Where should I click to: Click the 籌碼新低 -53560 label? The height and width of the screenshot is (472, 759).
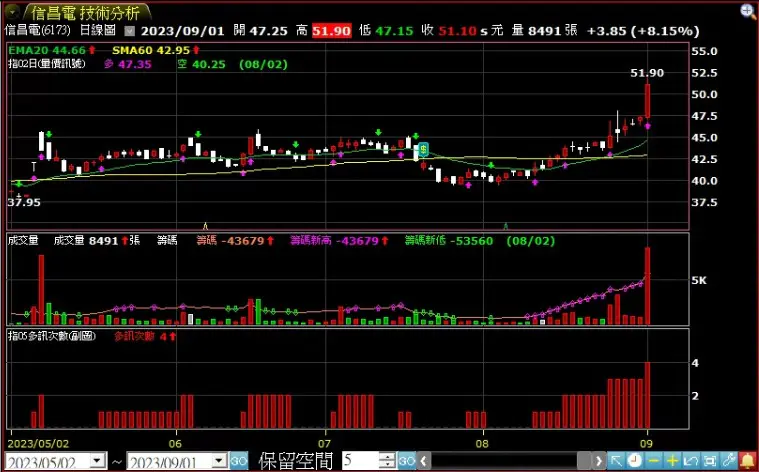tap(449, 240)
